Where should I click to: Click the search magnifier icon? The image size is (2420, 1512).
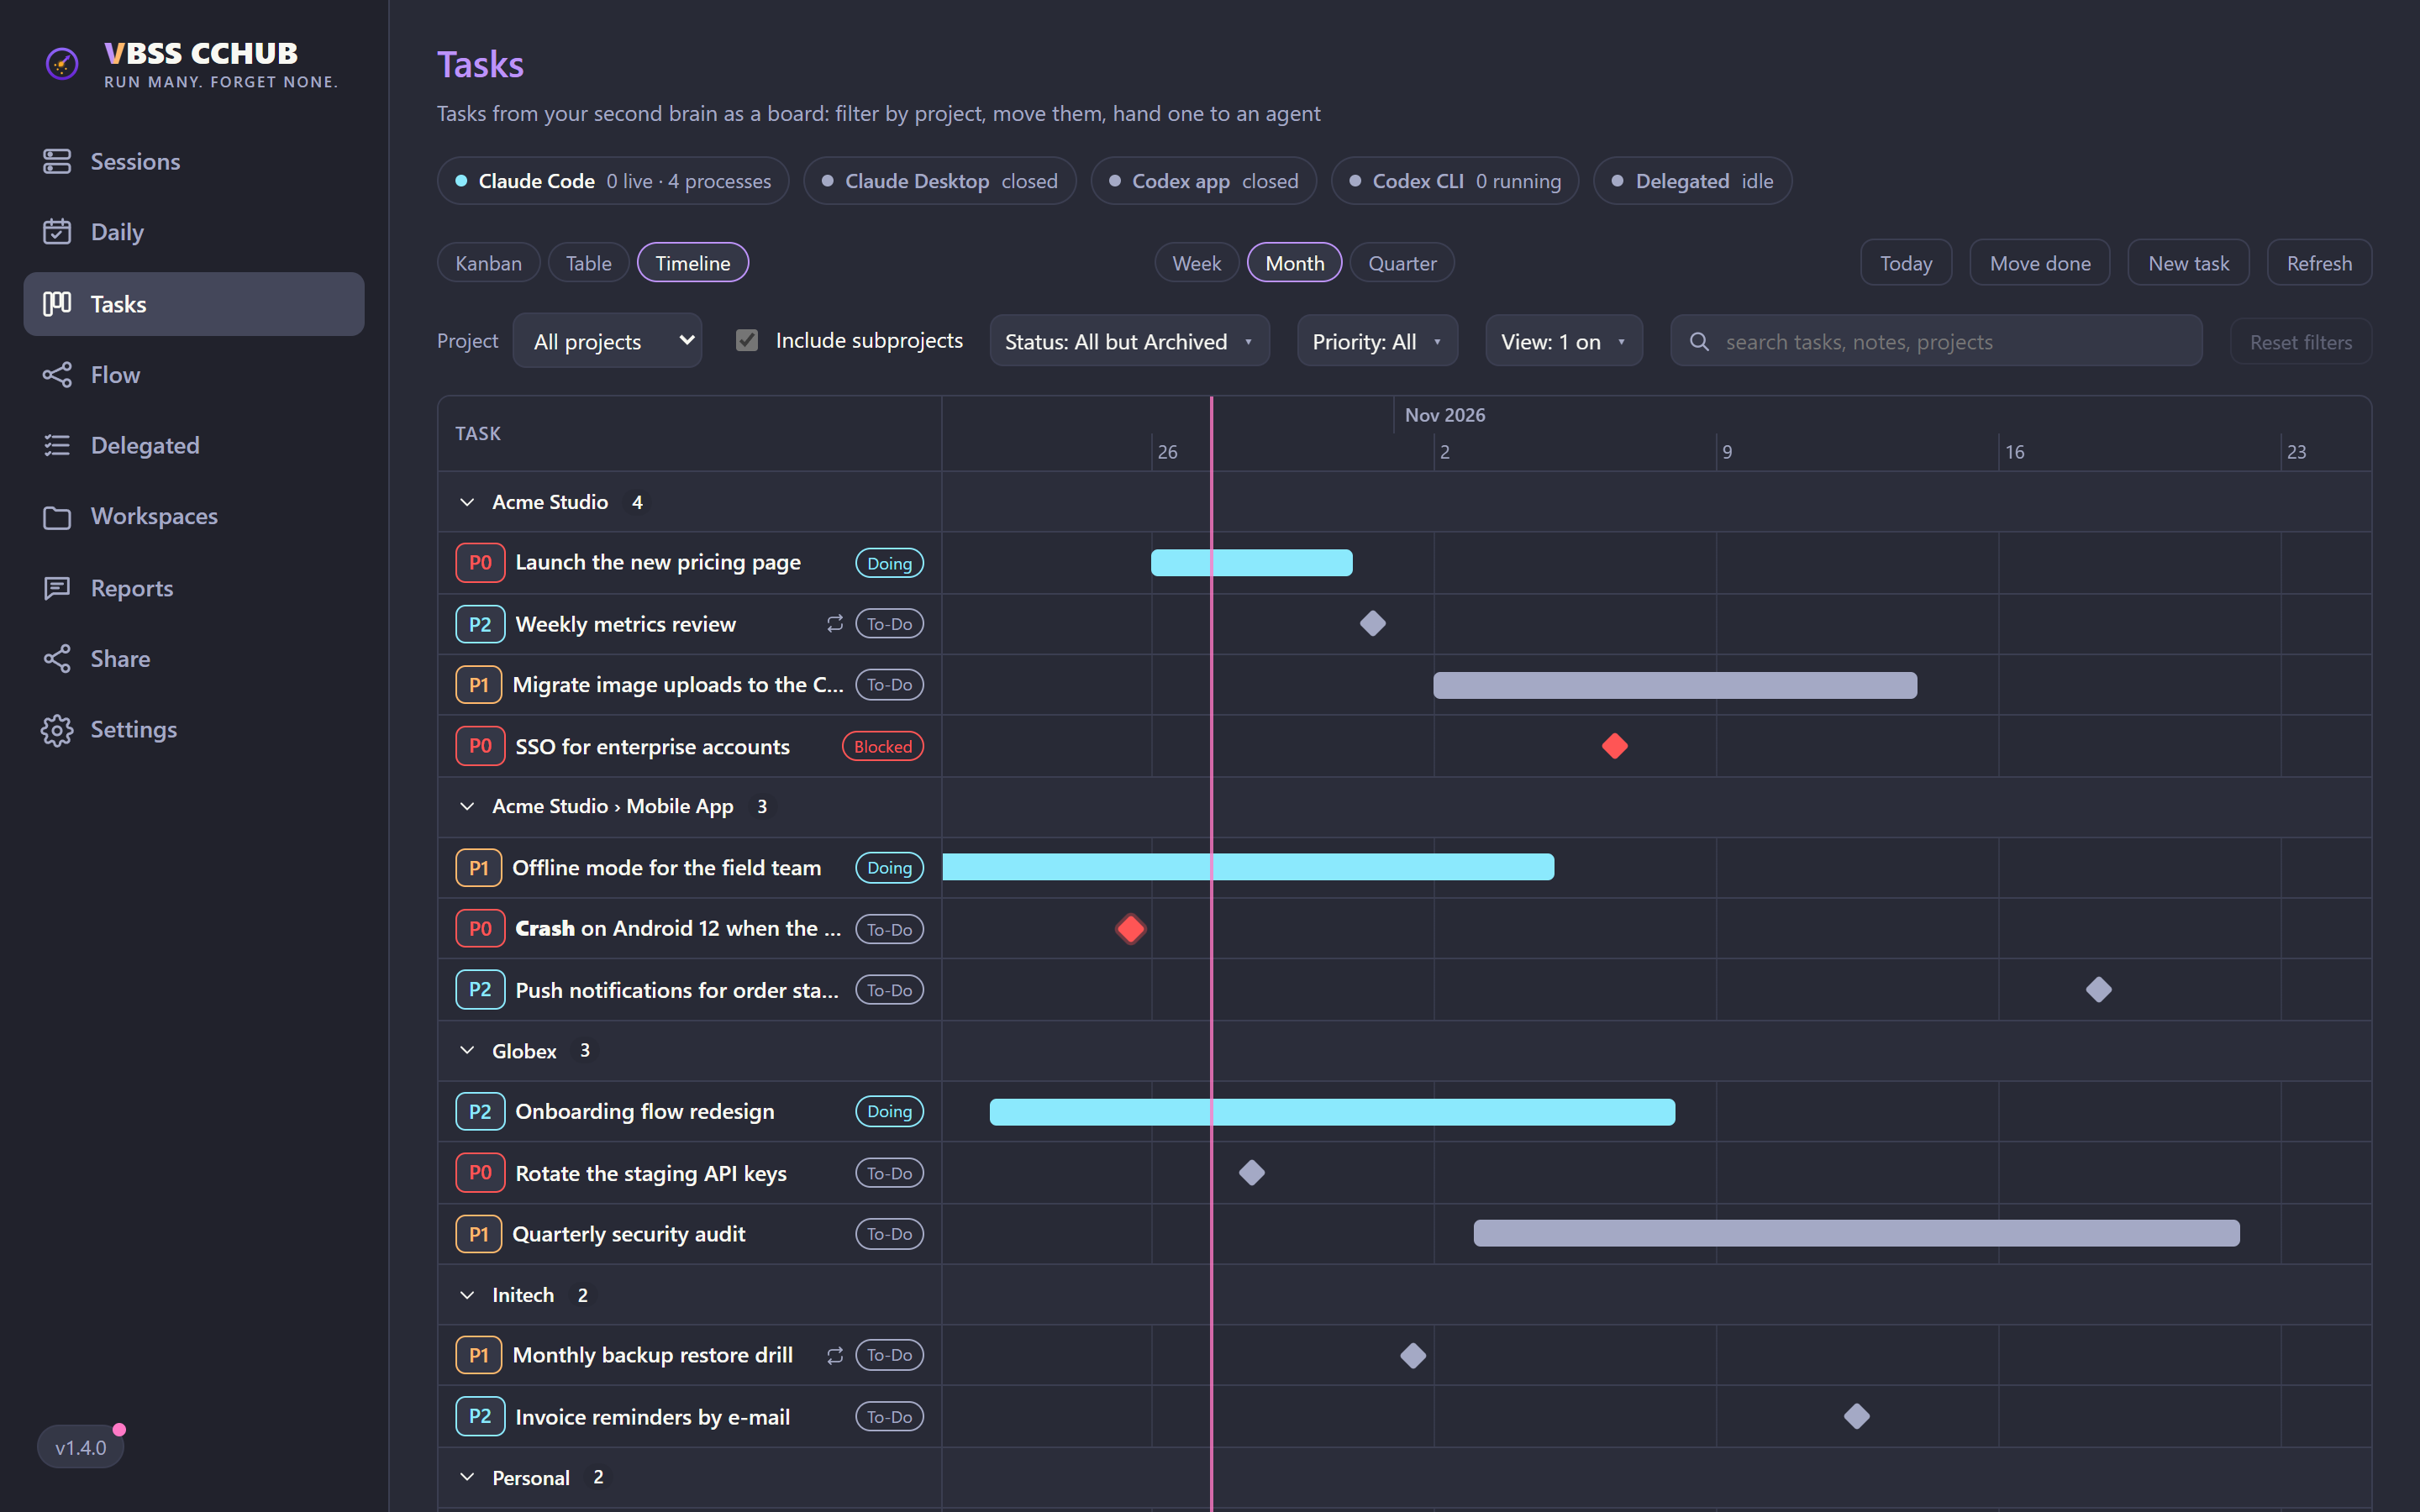1699,342
